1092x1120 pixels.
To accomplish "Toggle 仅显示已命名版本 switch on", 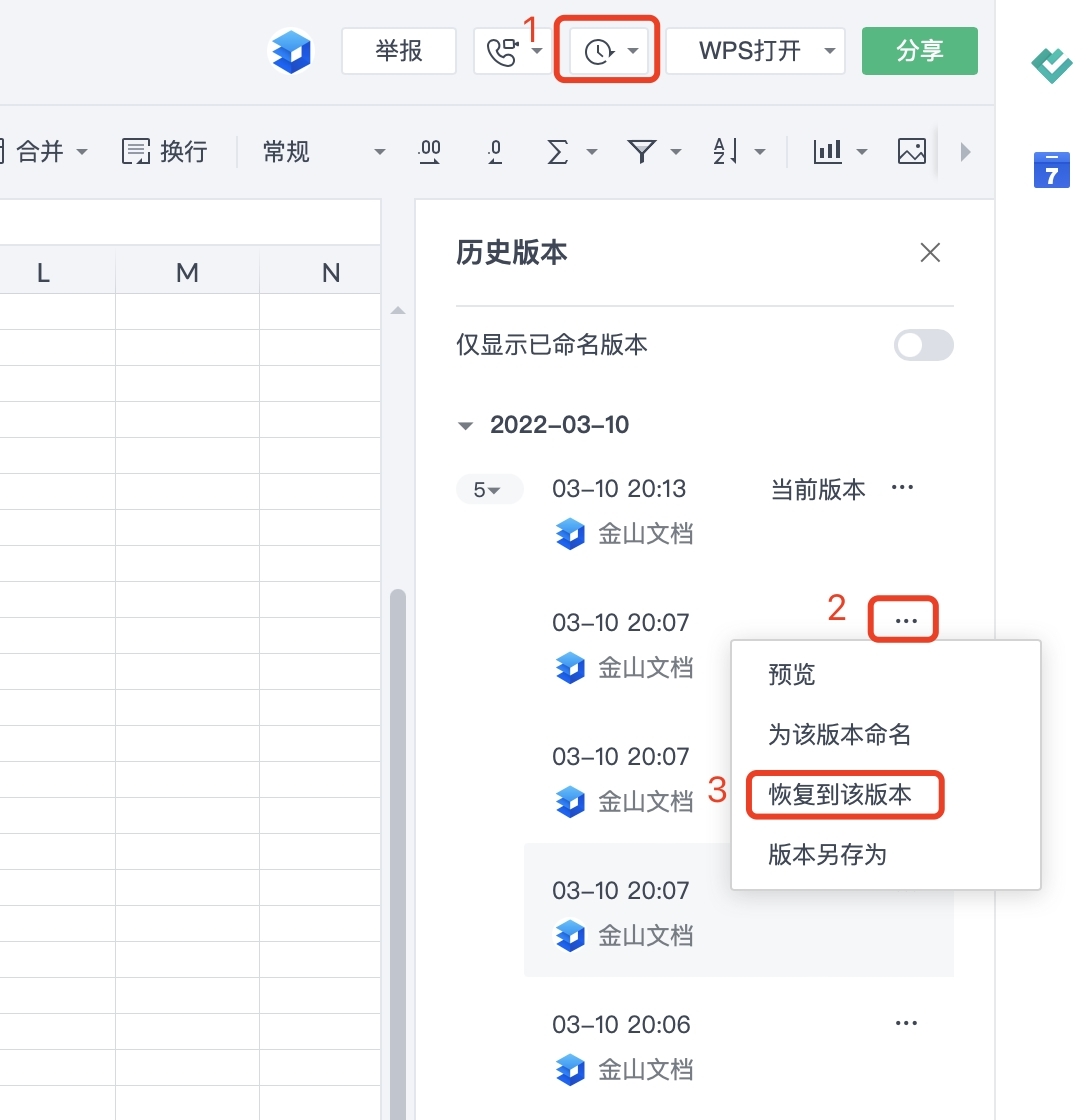I will pos(922,345).
